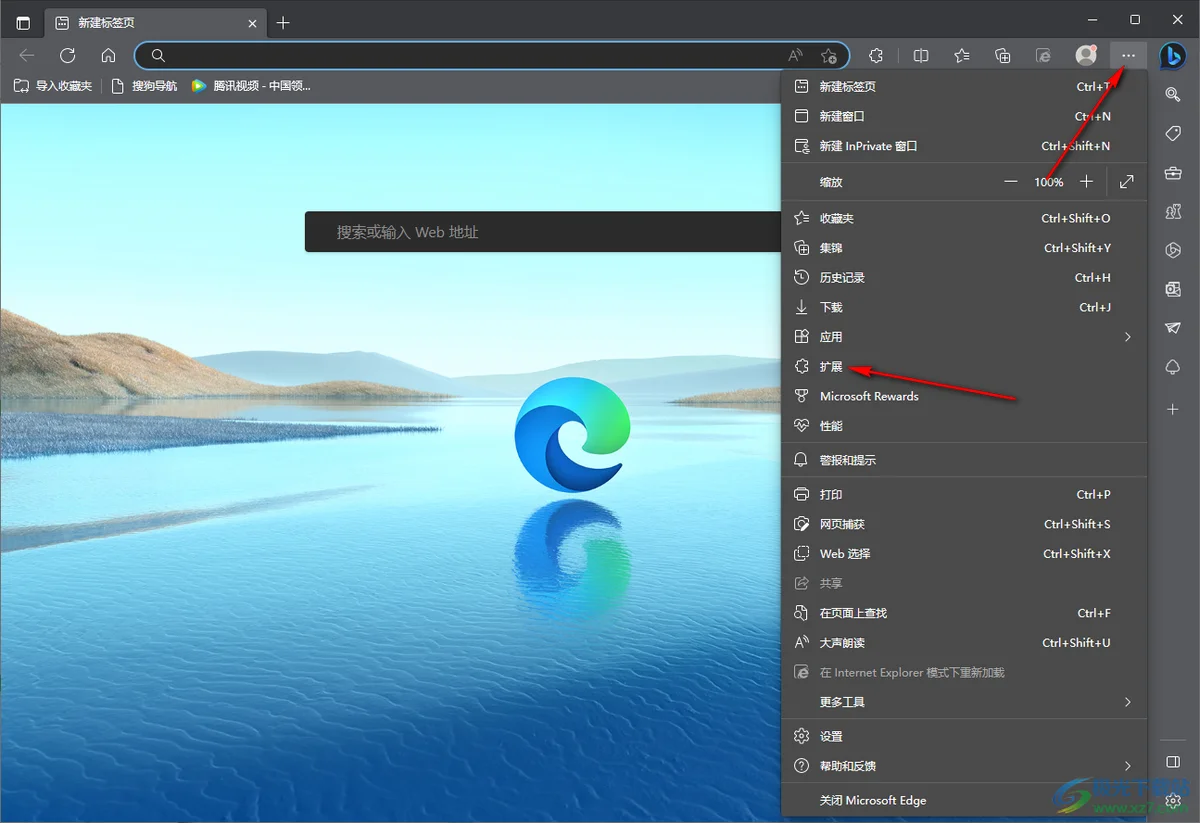Image resolution: width=1200 pixels, height=823 pixels.
Task: Open the sidebar Outlook icon
Action: [1173, 289]
